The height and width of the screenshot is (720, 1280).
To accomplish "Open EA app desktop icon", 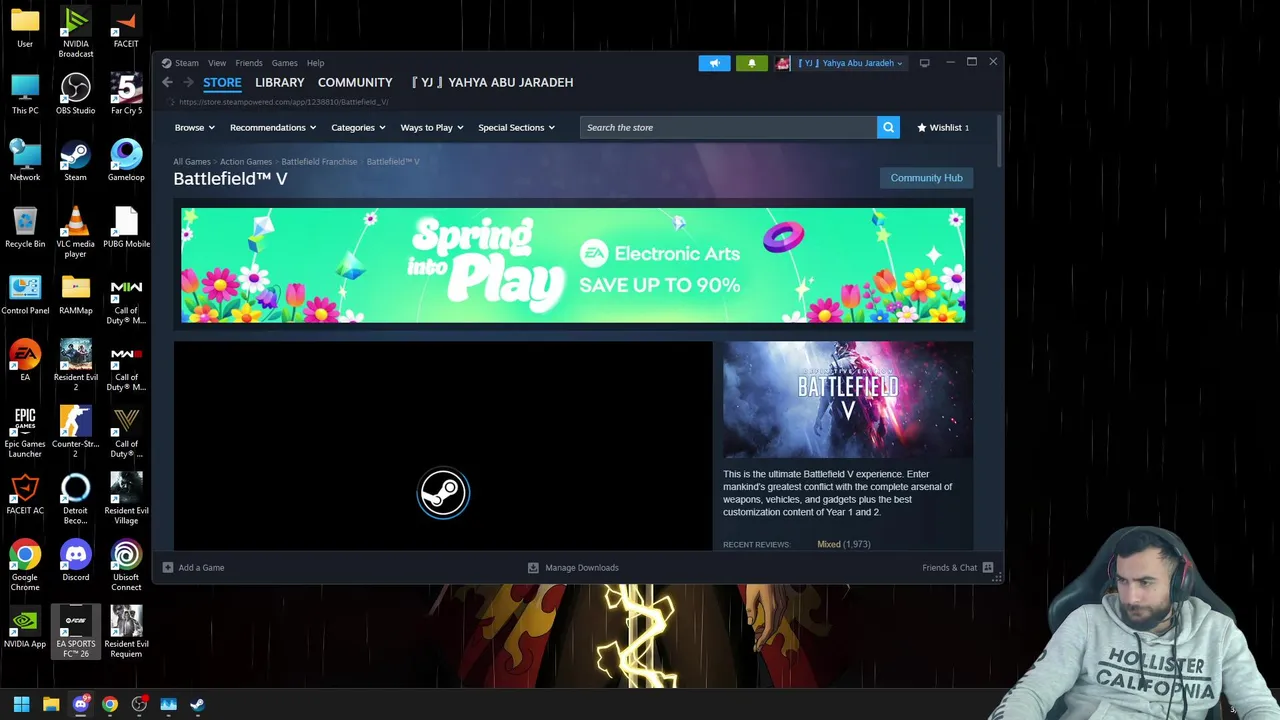I will [x=25, y=361].
